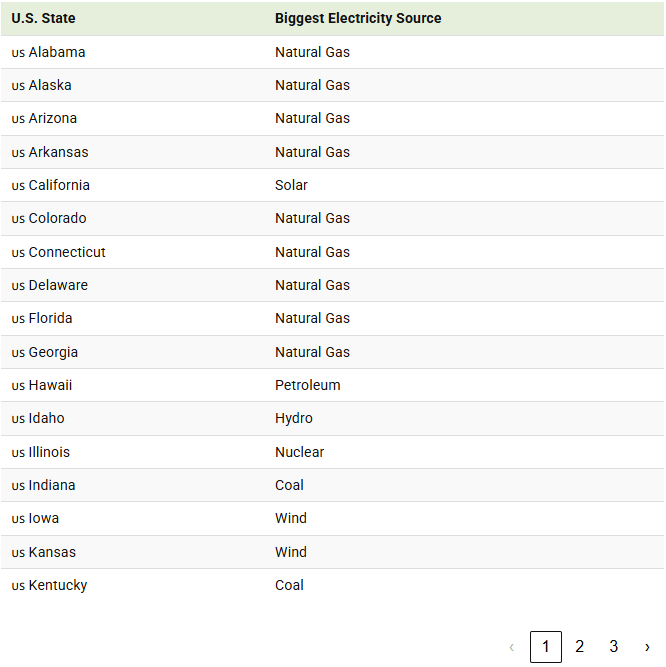Viewport: 666px width, 667px height.
Task: Click Nuclear source for Illinois
Action: coord(299,452)
